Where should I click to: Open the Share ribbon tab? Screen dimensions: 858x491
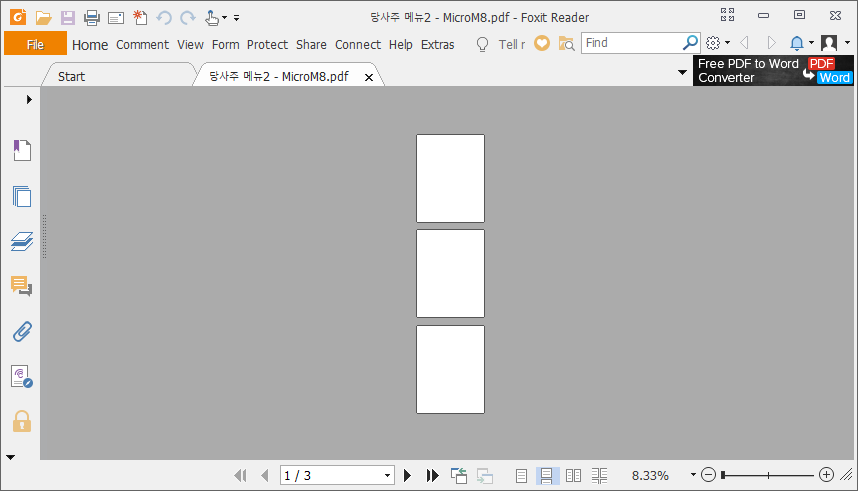coord(311,45)
